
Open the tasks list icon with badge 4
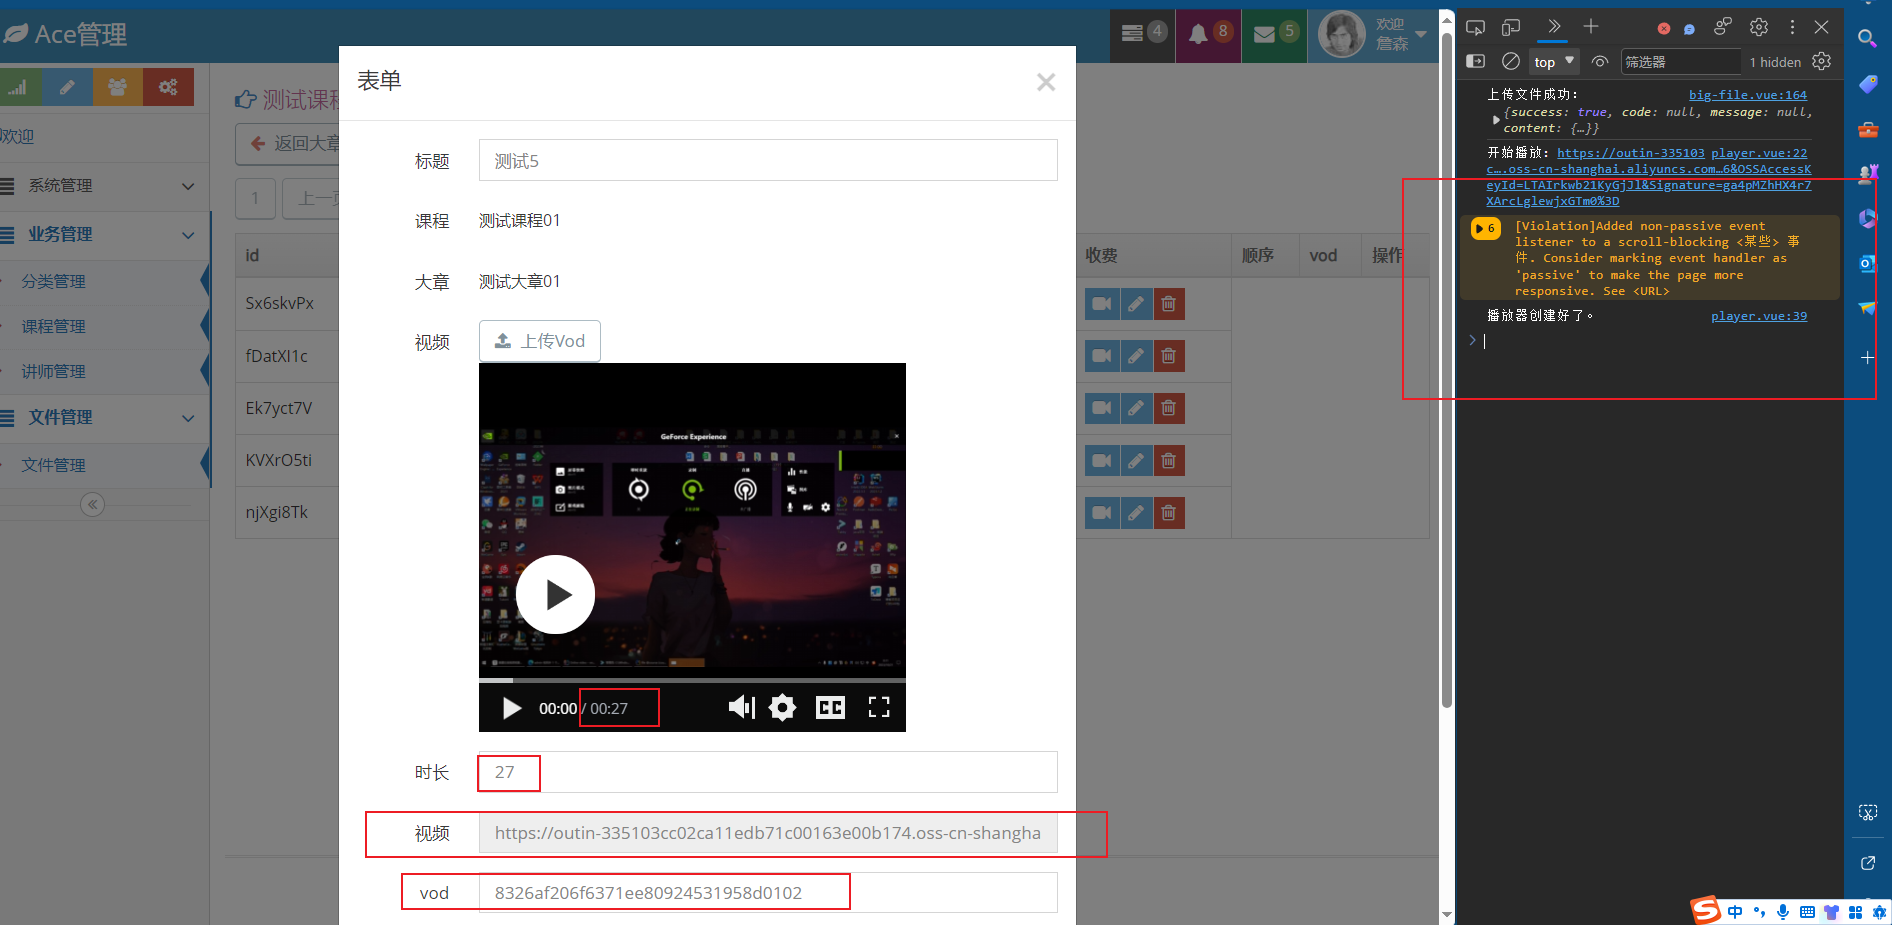pyautogui.click(x=1143, y=33)
